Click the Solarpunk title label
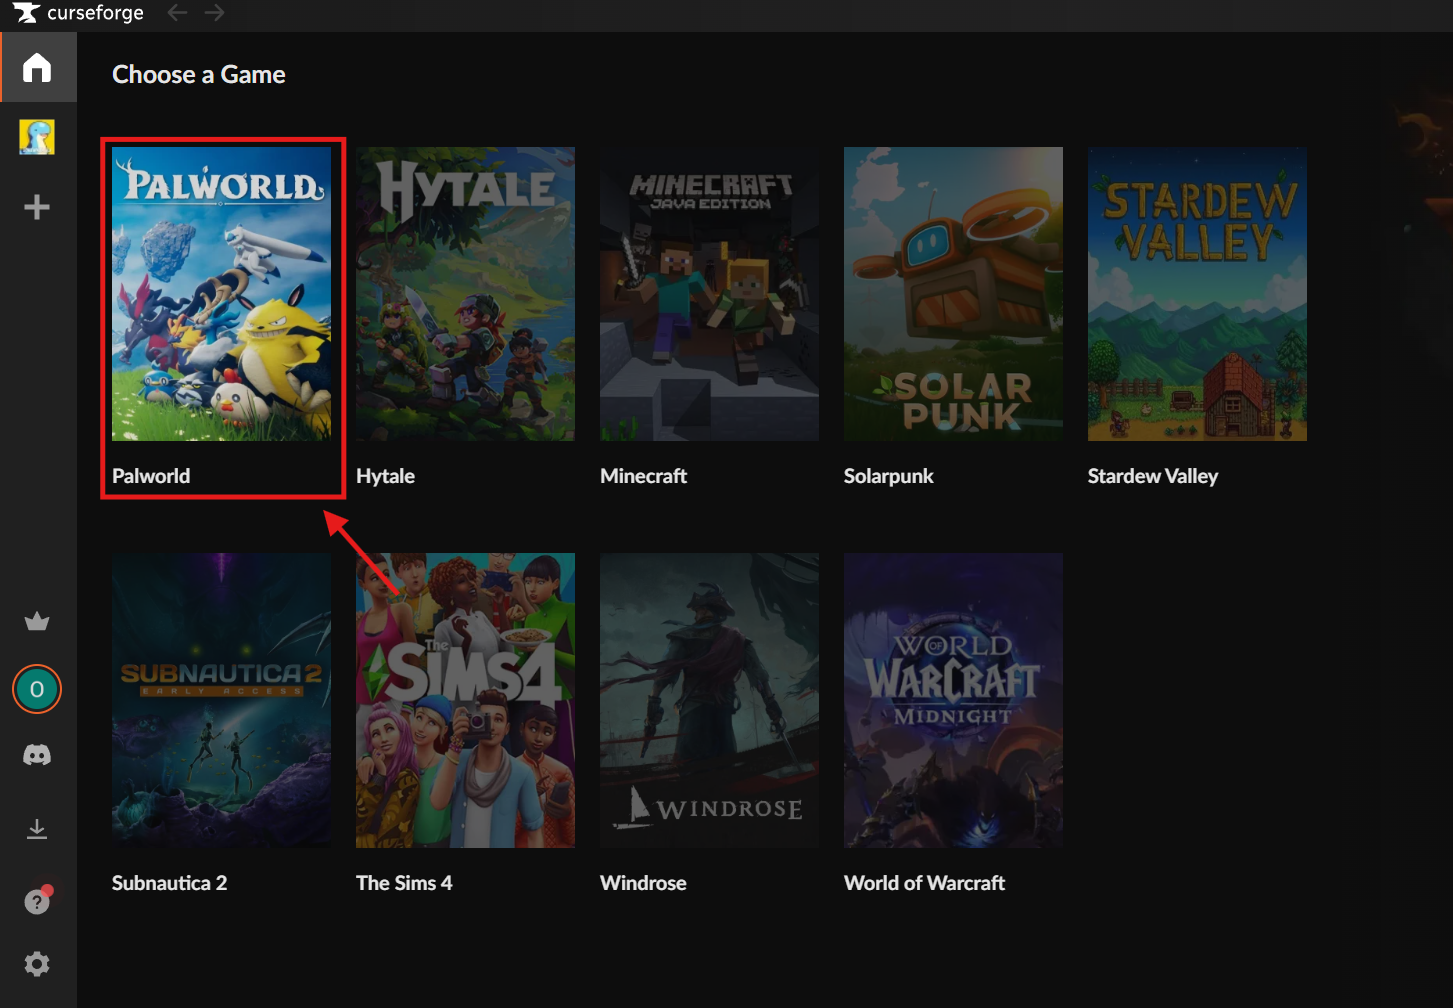This screenshot has height=1008, width=1453. pos(888,476)
